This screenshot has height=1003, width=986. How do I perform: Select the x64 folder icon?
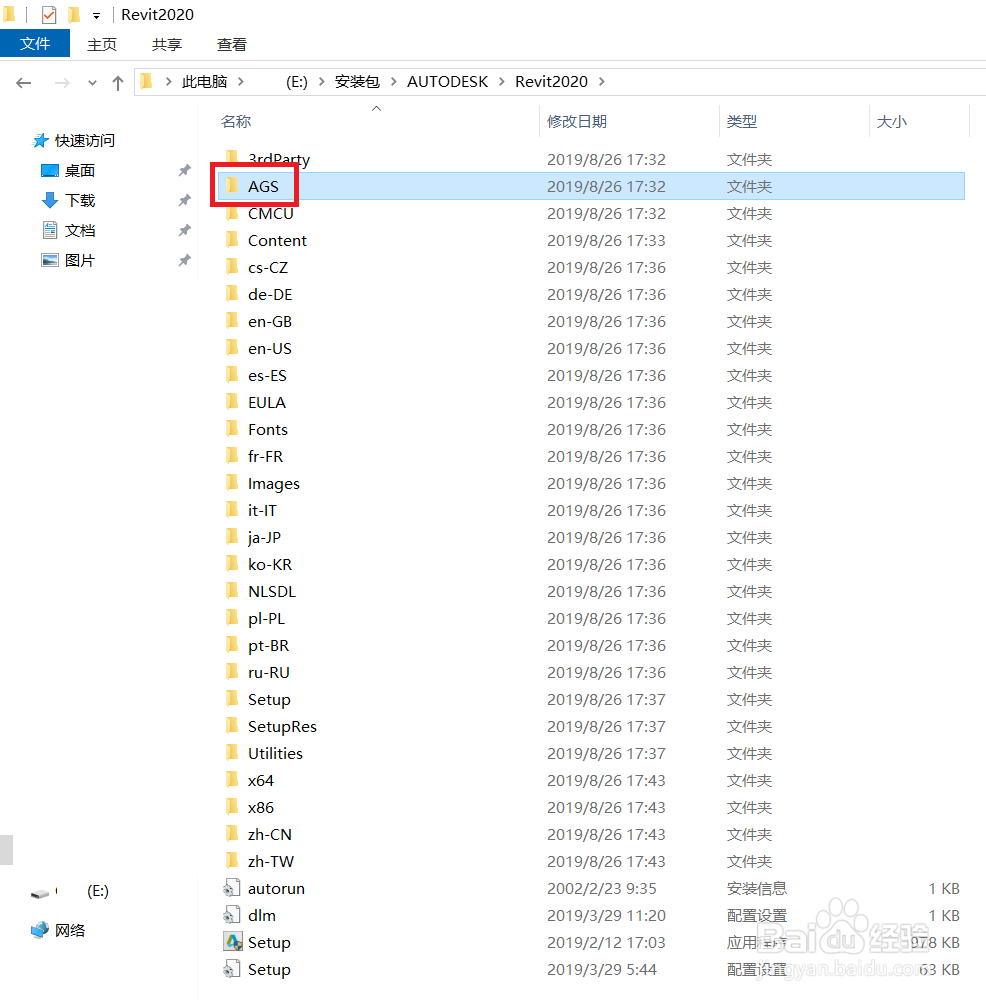coord(232,780)
